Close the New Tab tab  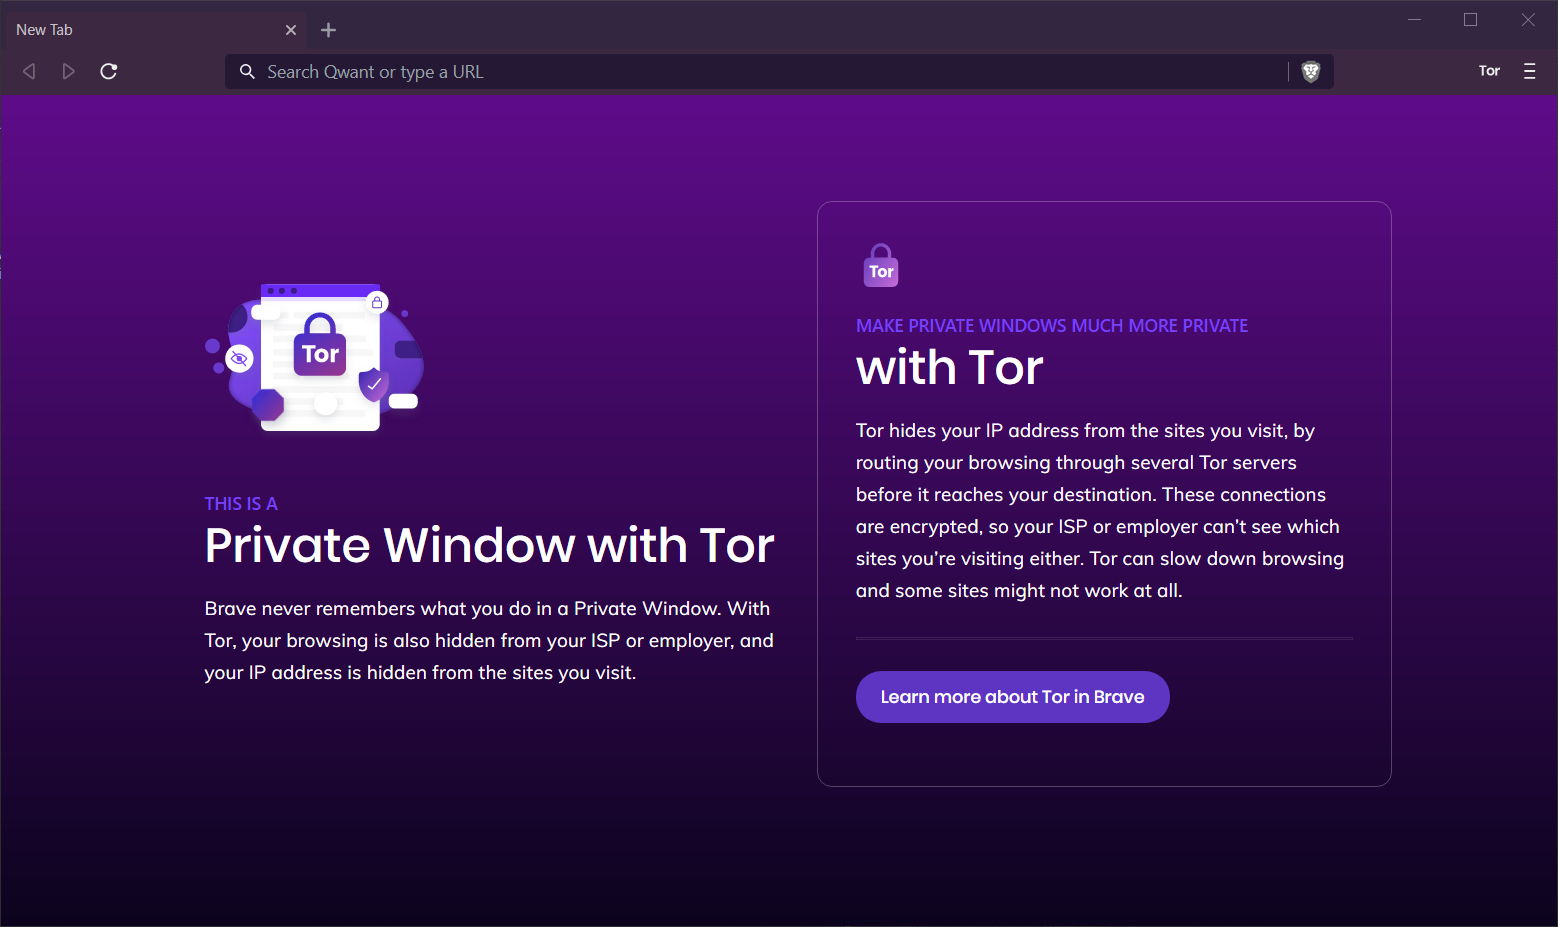pos(291,30)
